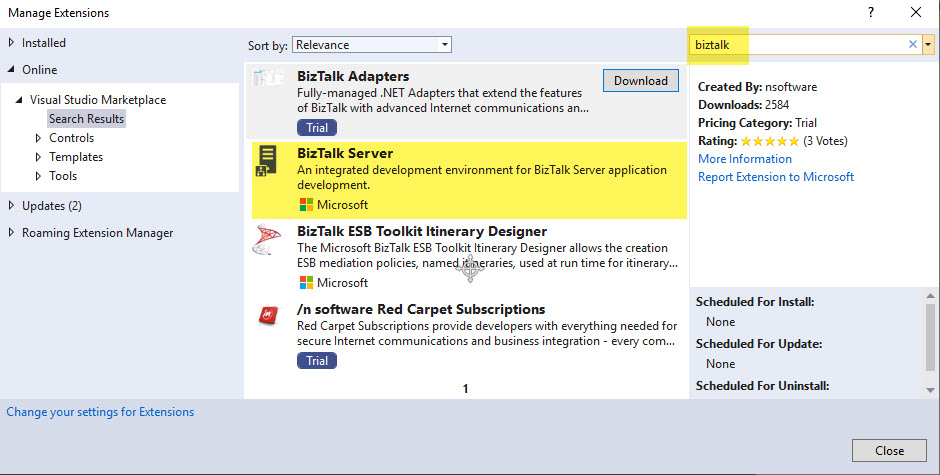The image size is (940, 475).
Task: Click the Tools tree label
Action: 63,176
